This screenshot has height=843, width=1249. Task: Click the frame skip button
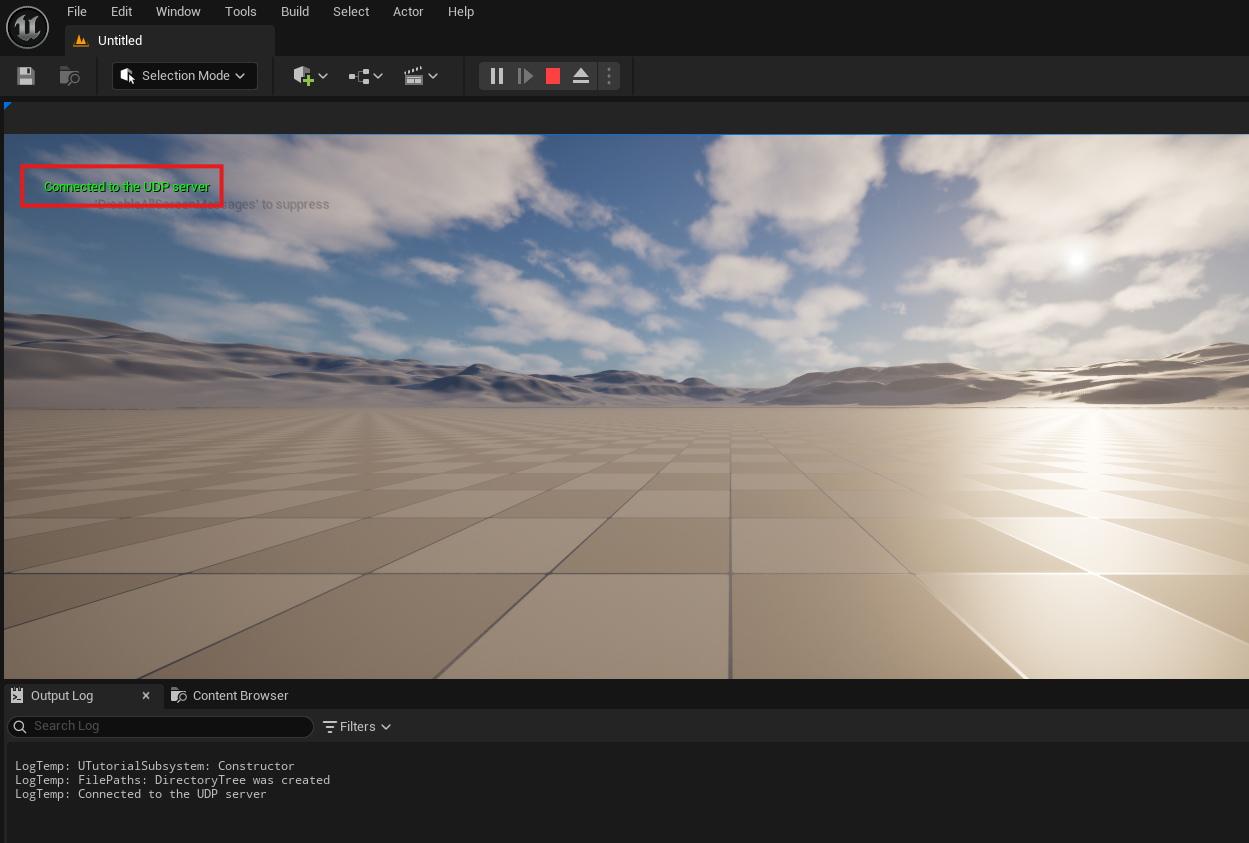(525, 76)
